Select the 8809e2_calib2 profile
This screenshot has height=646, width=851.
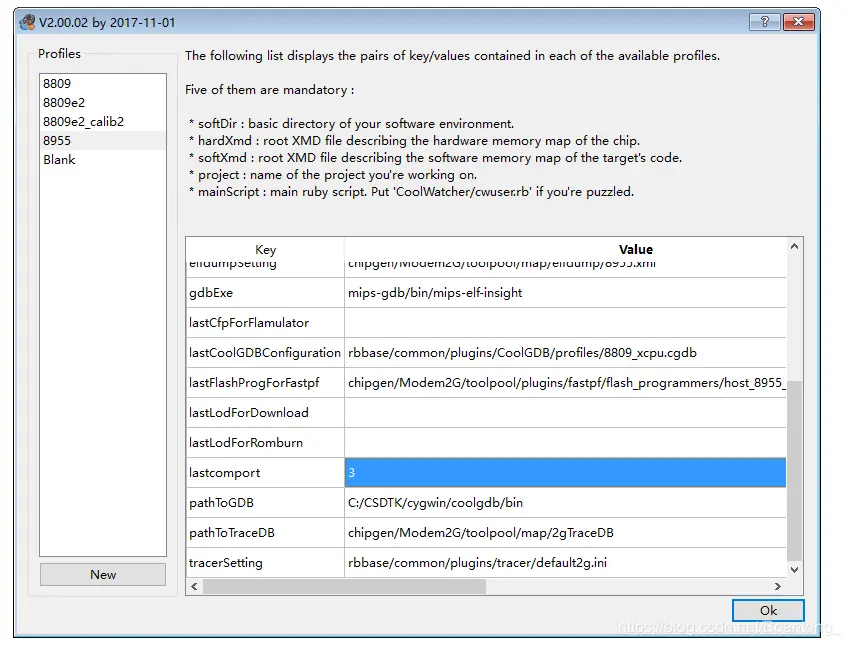click(103, 122)
